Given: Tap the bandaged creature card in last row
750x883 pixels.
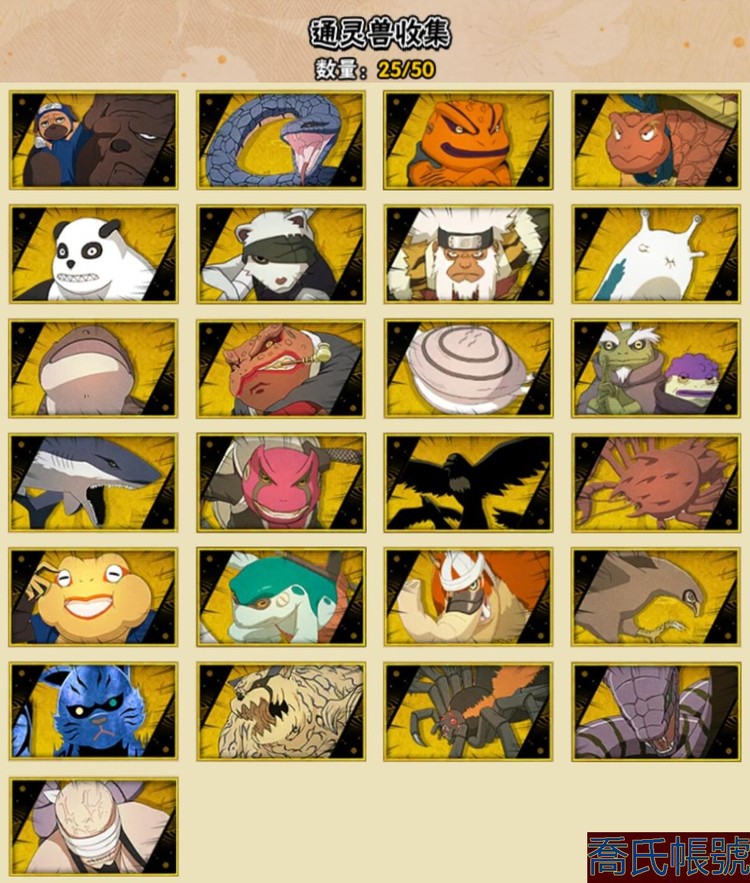Looking at the screenshot, I should click(x=93, y=826).
